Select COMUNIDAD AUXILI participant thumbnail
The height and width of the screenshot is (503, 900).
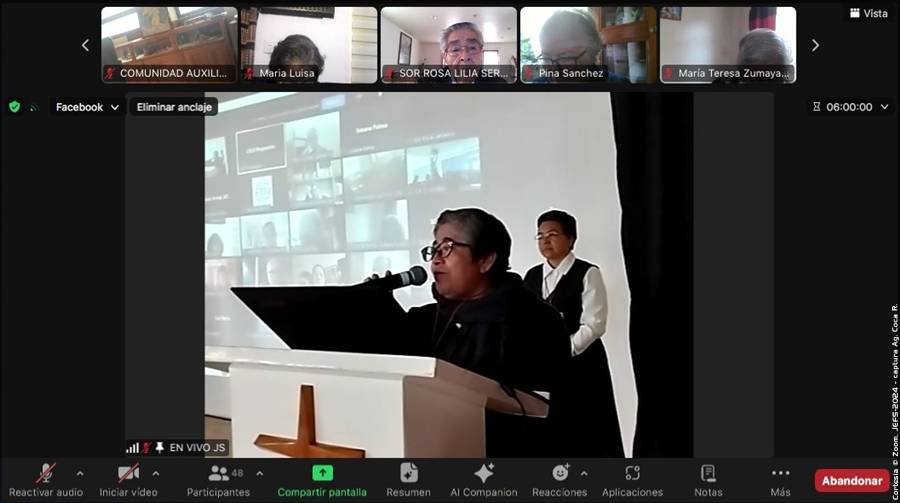[x=169, y=45]
